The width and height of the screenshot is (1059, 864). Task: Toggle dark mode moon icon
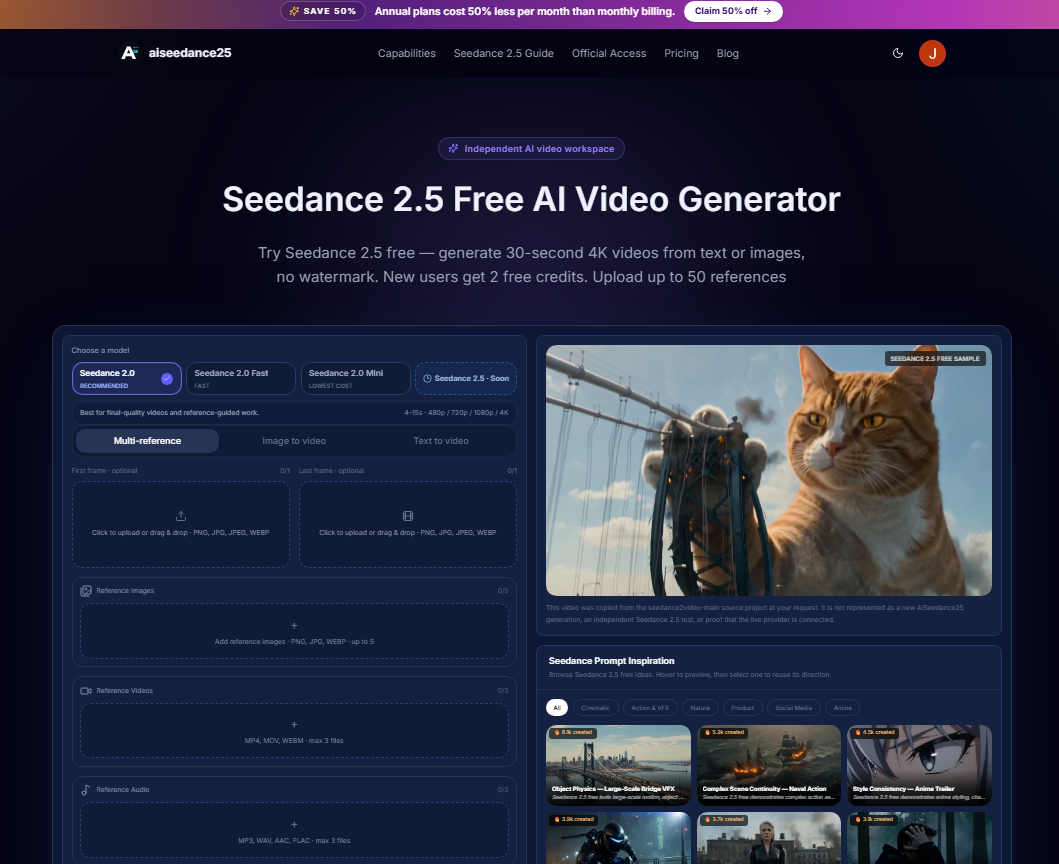point(898,53)
